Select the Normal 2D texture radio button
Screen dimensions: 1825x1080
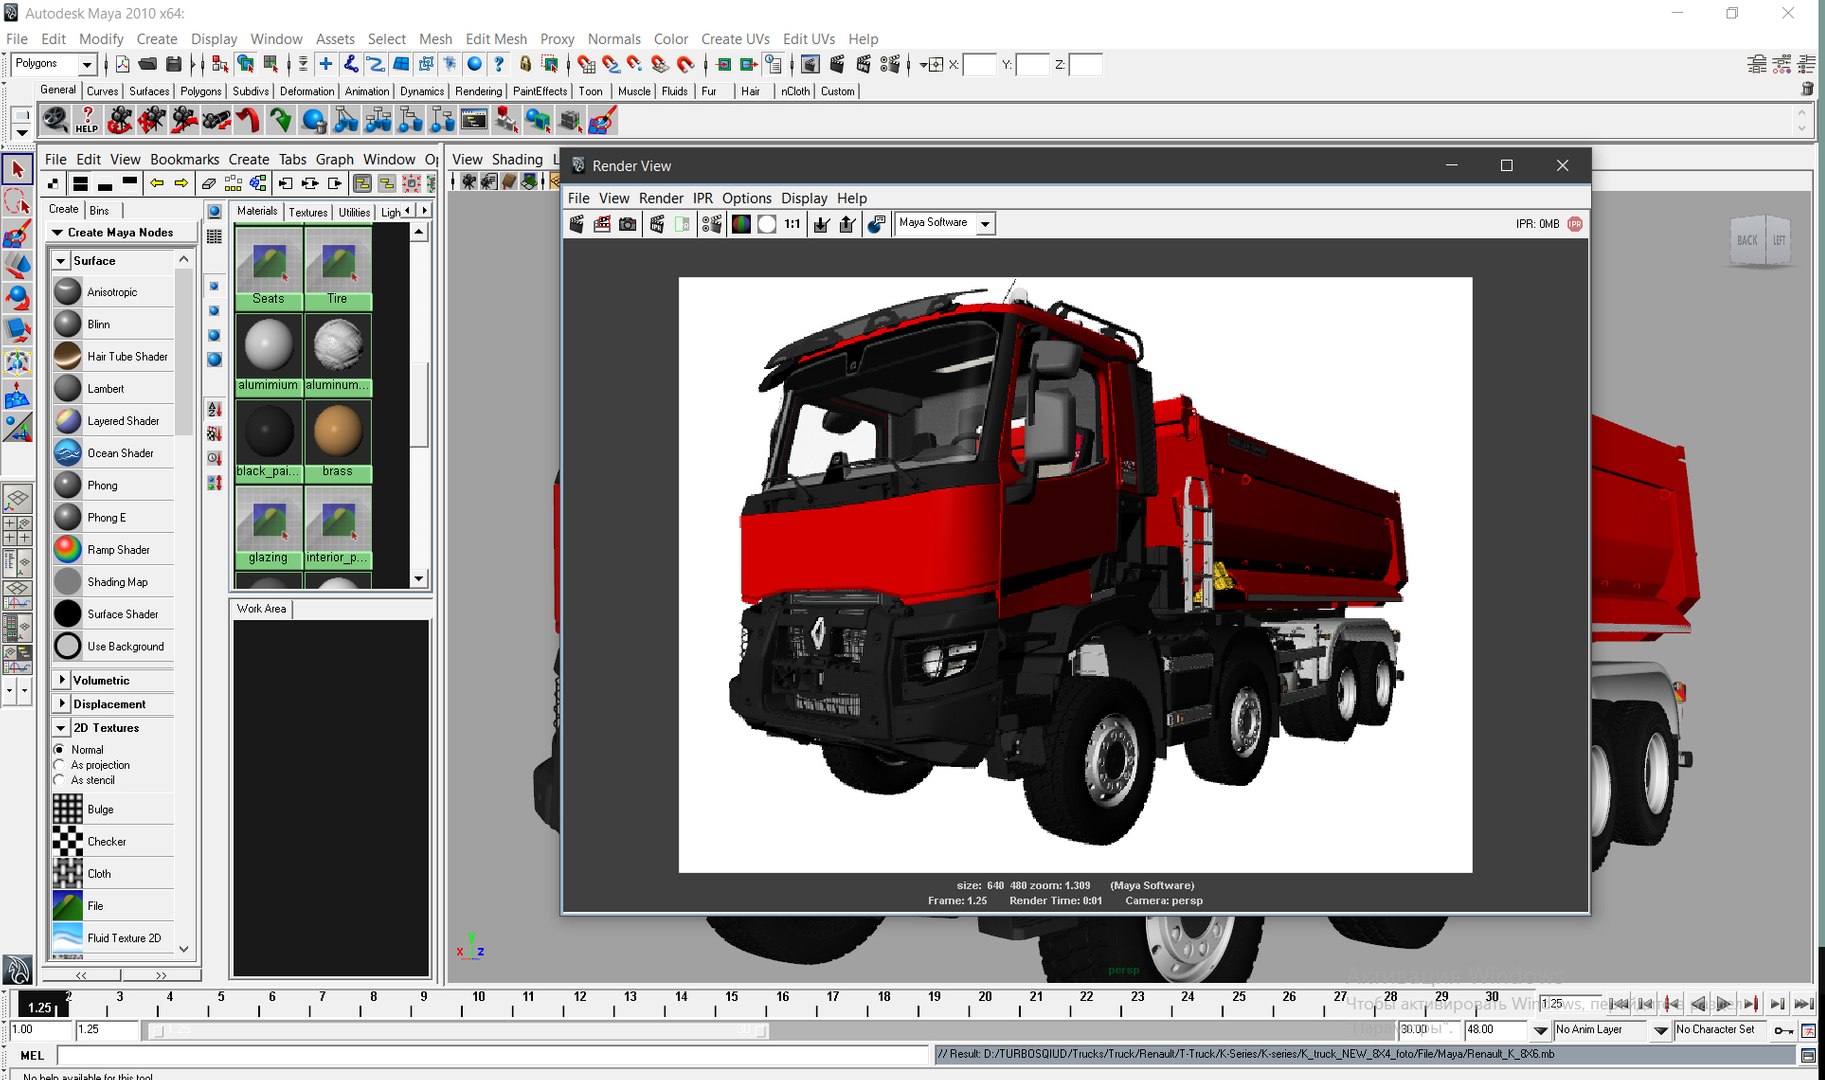pos(59,749)
